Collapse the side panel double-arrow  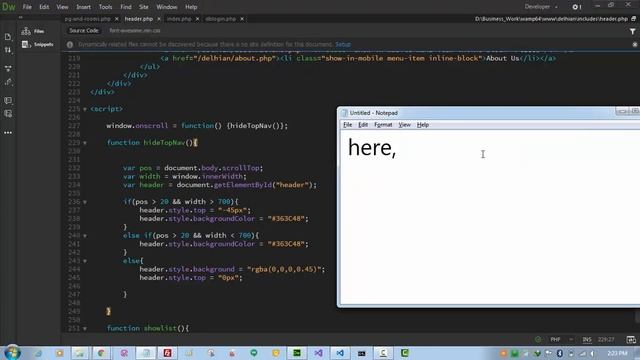(x=20, y=18)
